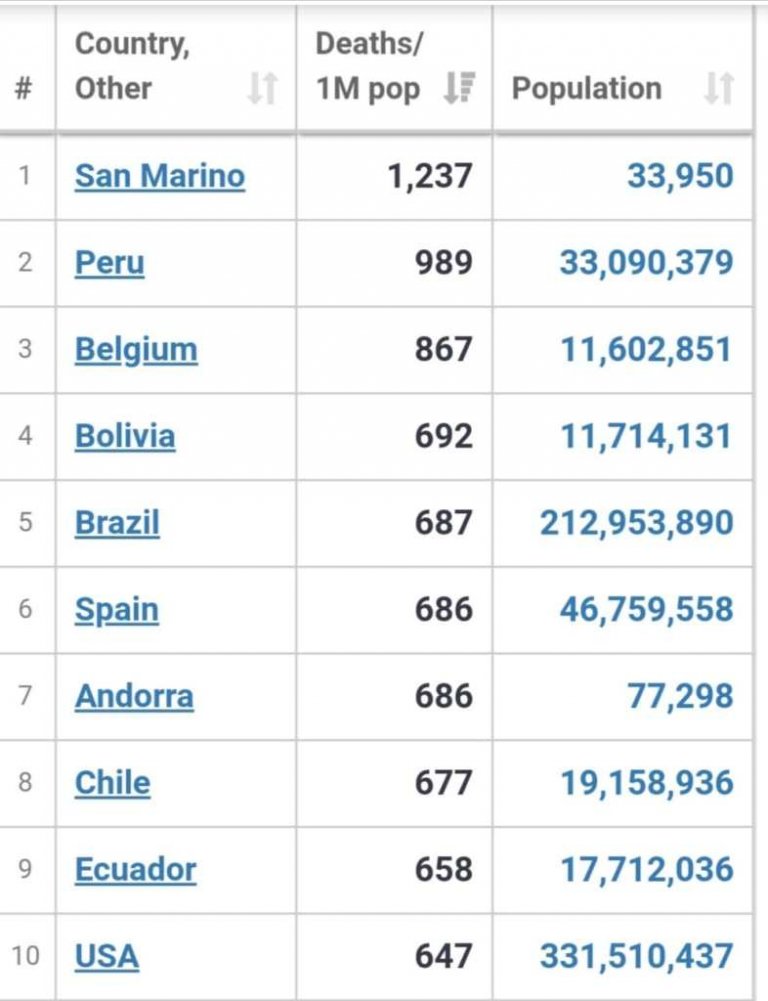Select the Deaths/1M pop header text
The height and width of the screenshot is (1001, 768).
tap(369, 66)
